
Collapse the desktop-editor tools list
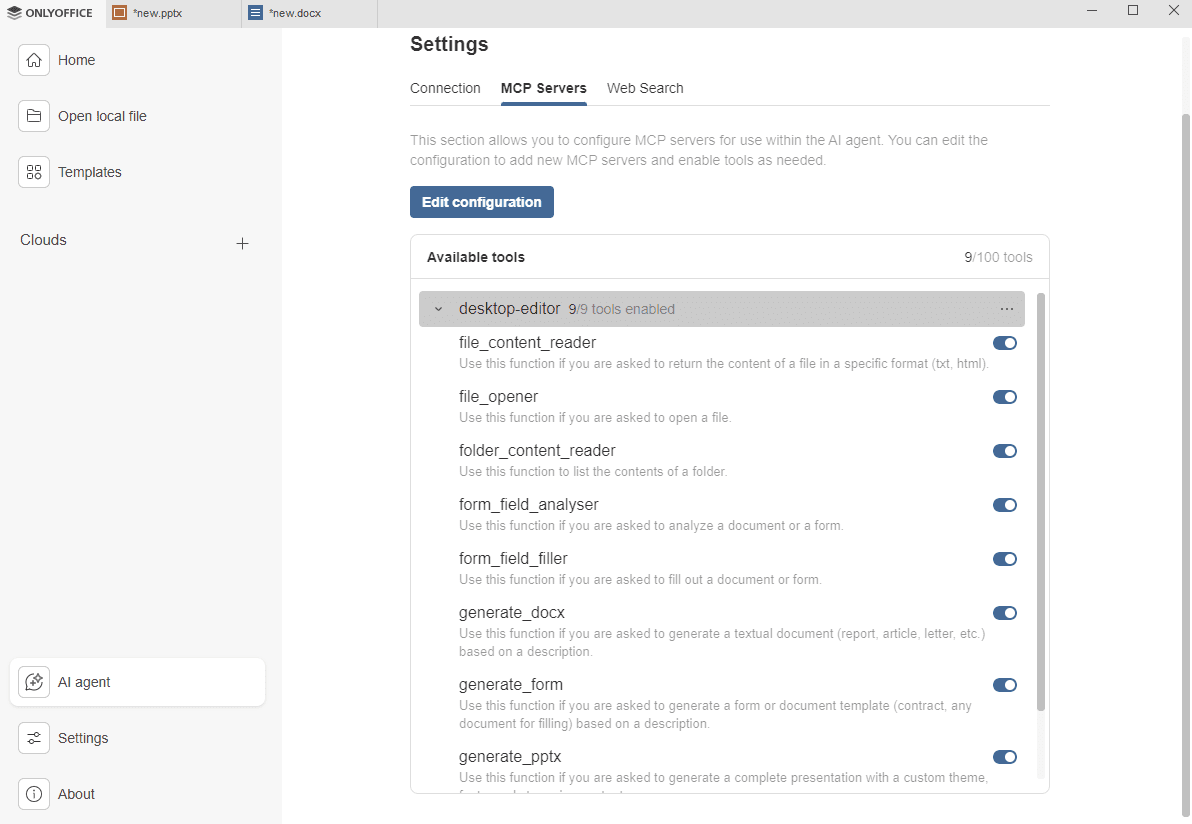[437, 308]
